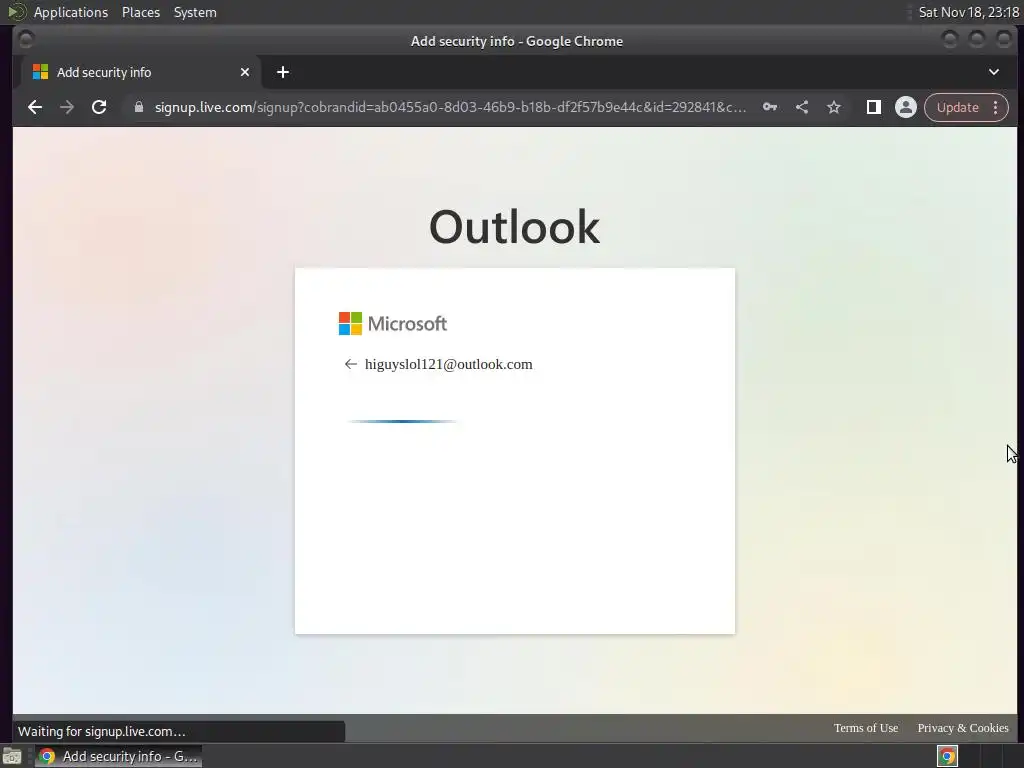The height and width of the screenshot is (768, 1024).
Task: Expand the tab search dropdown arrow
Action: coord(994,72)
